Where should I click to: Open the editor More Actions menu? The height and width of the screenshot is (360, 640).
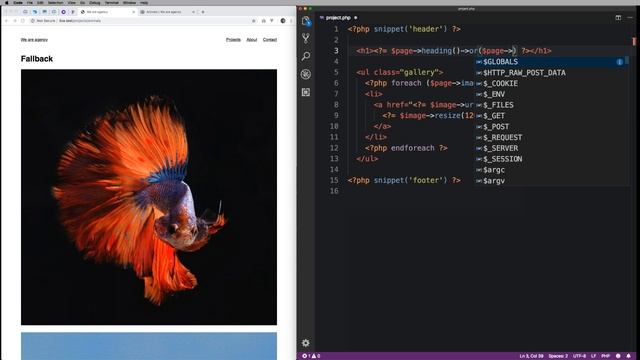click(630, 18)
